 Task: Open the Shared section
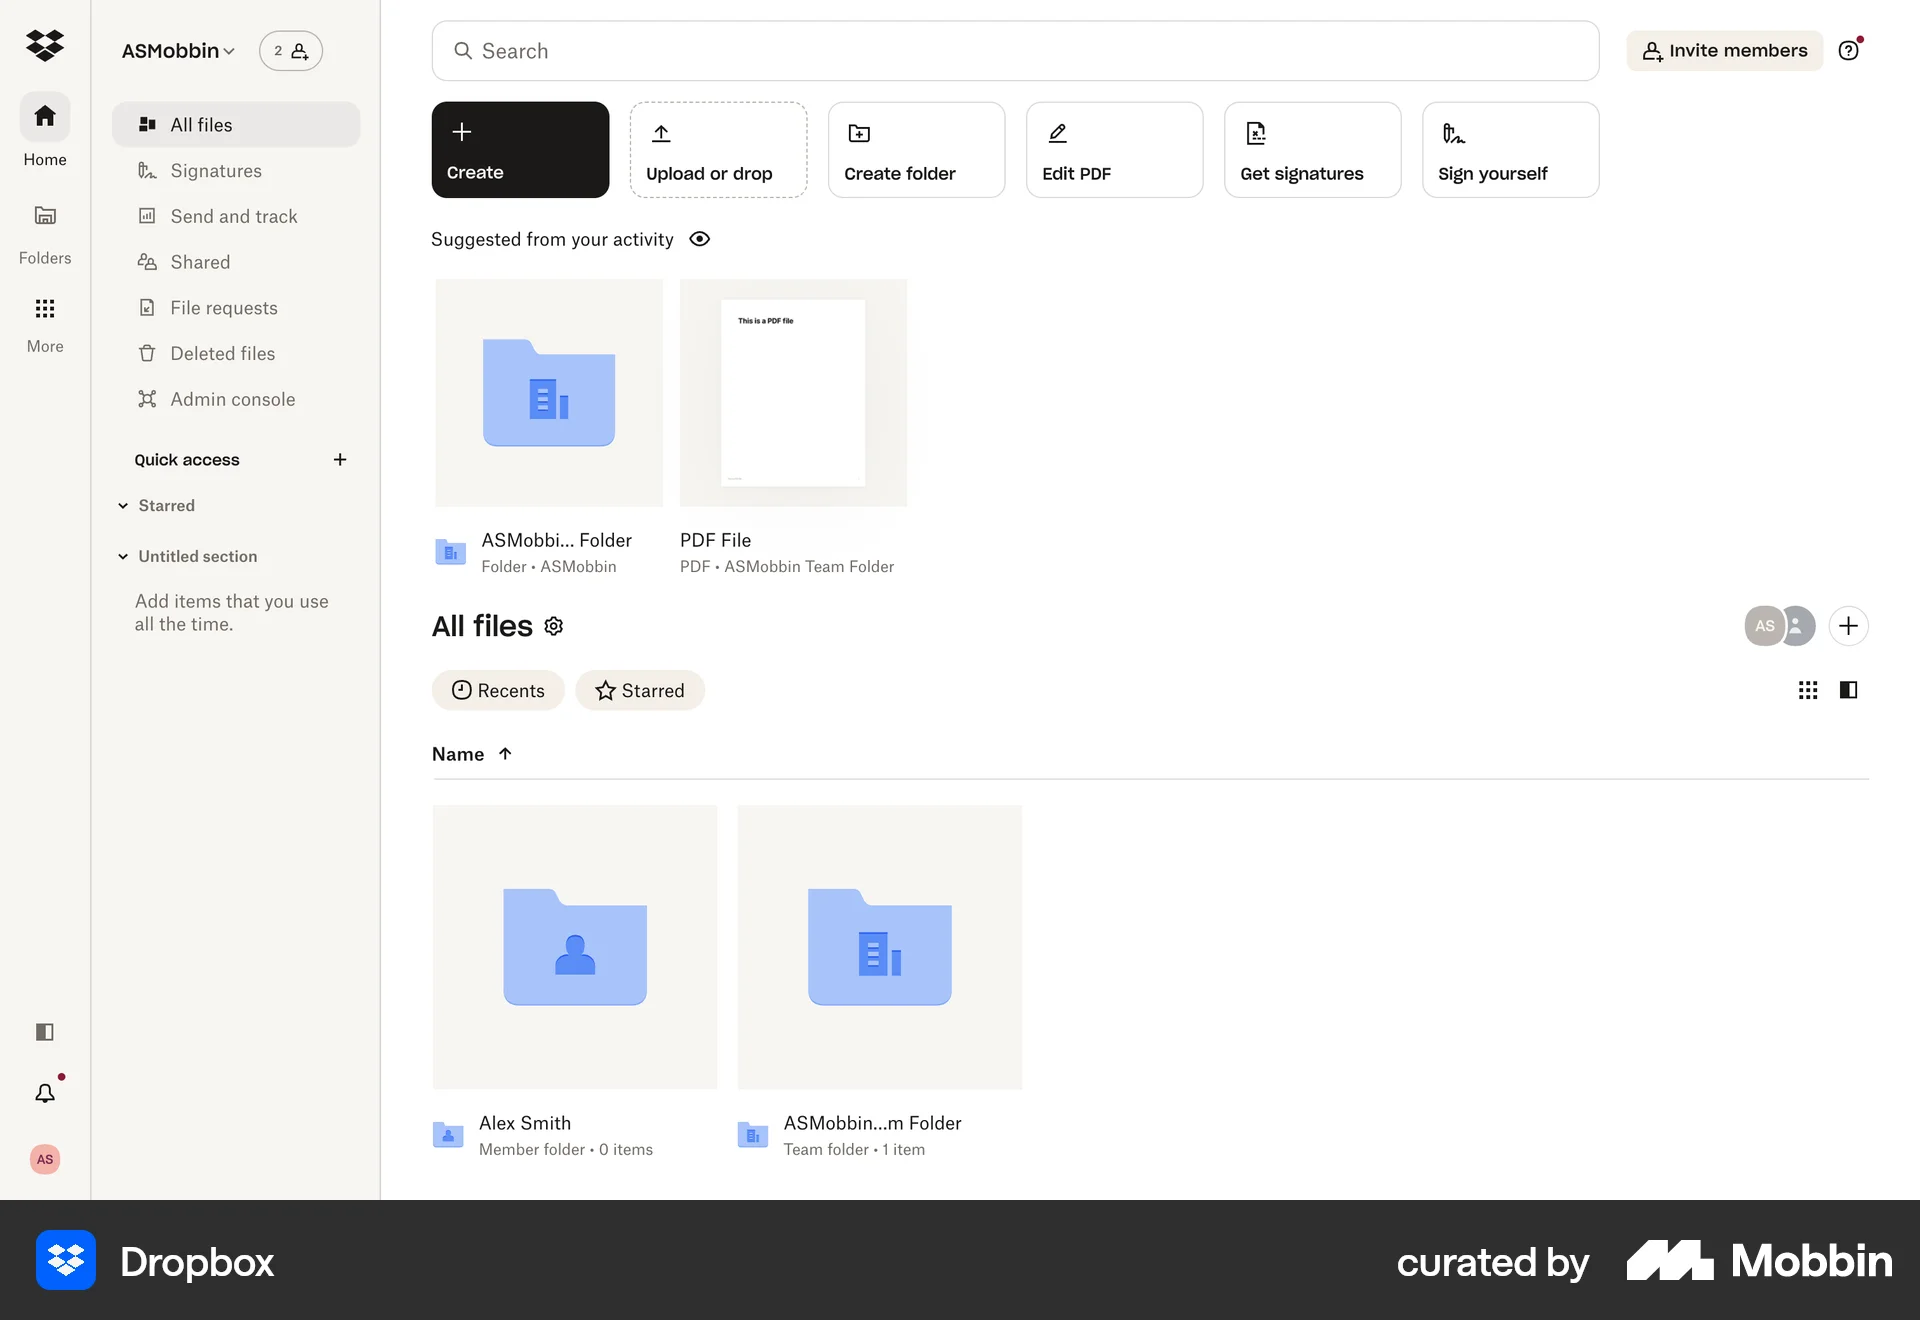(x=199, y=261)
